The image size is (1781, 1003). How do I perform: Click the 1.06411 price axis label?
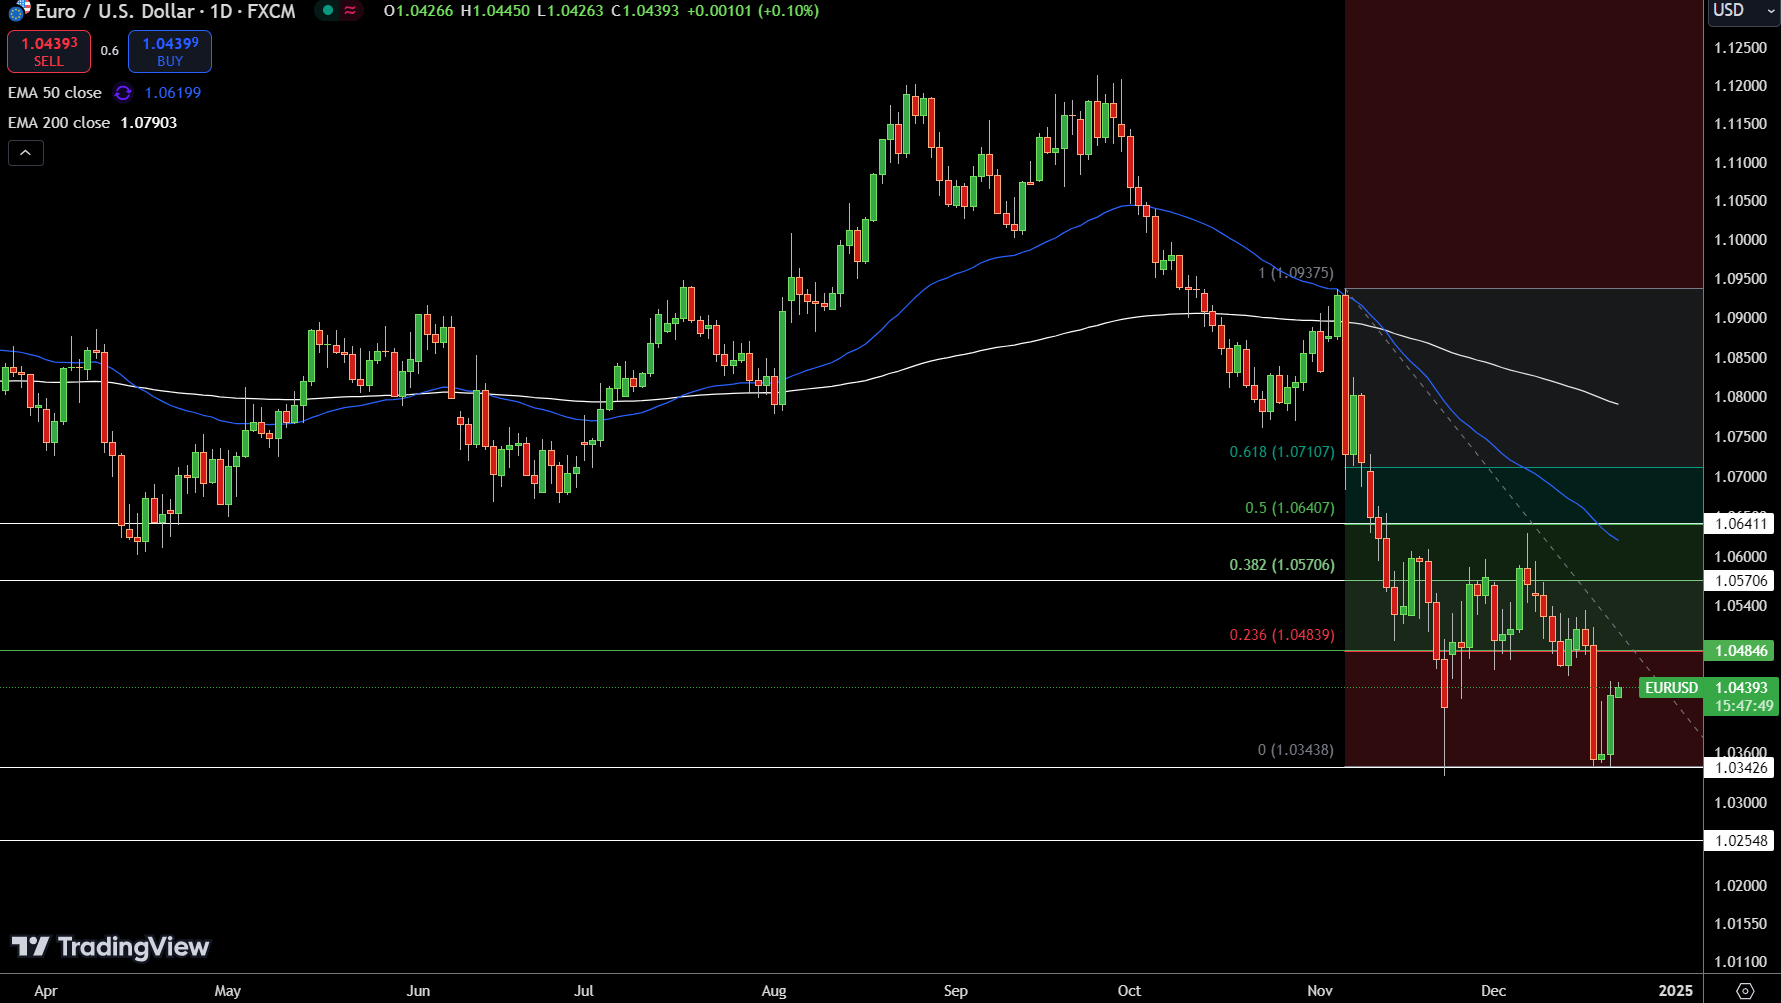[x=1740, y=524]
